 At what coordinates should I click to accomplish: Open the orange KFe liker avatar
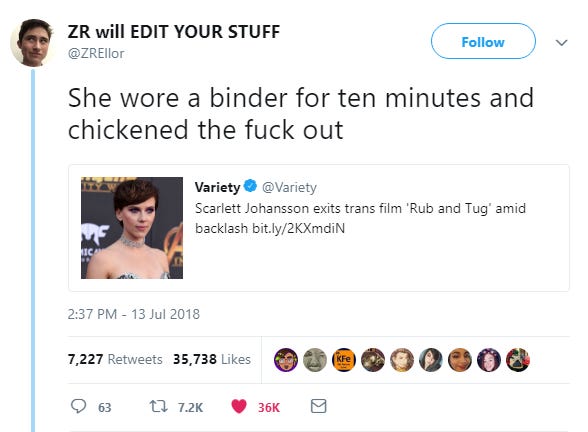point(344,360)
